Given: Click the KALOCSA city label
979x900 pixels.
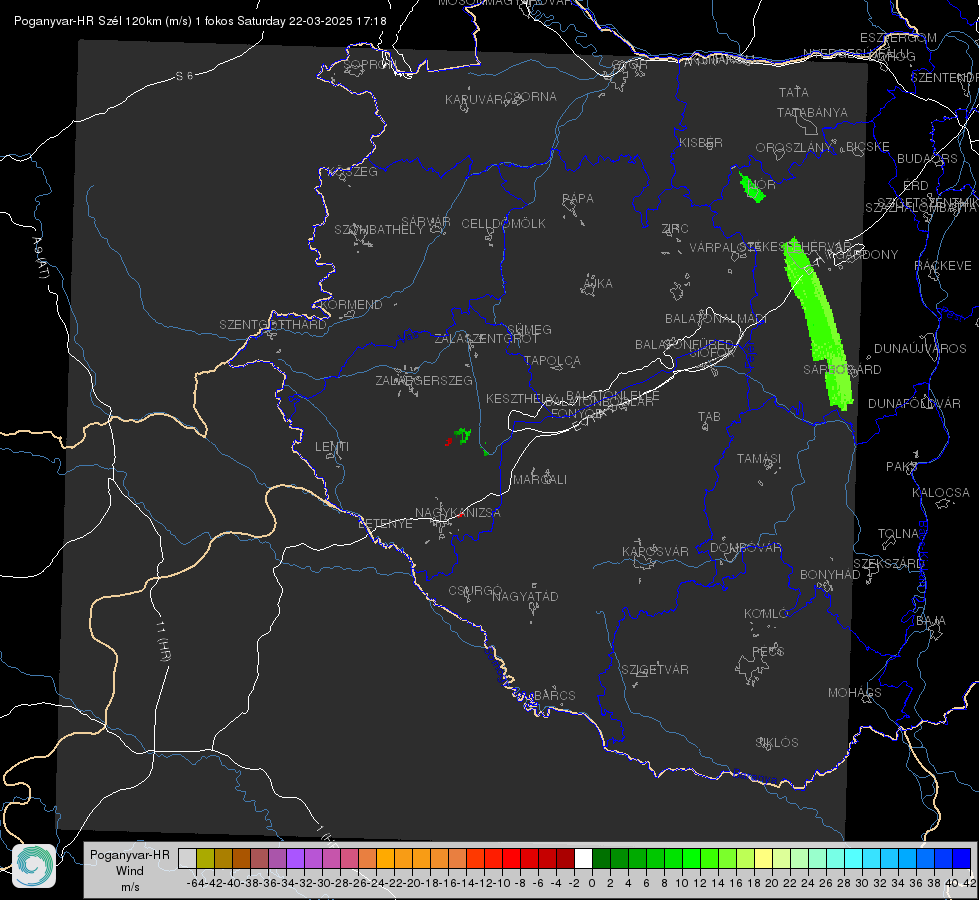Looking at the screenshot, I should click(x=940, y=493).
